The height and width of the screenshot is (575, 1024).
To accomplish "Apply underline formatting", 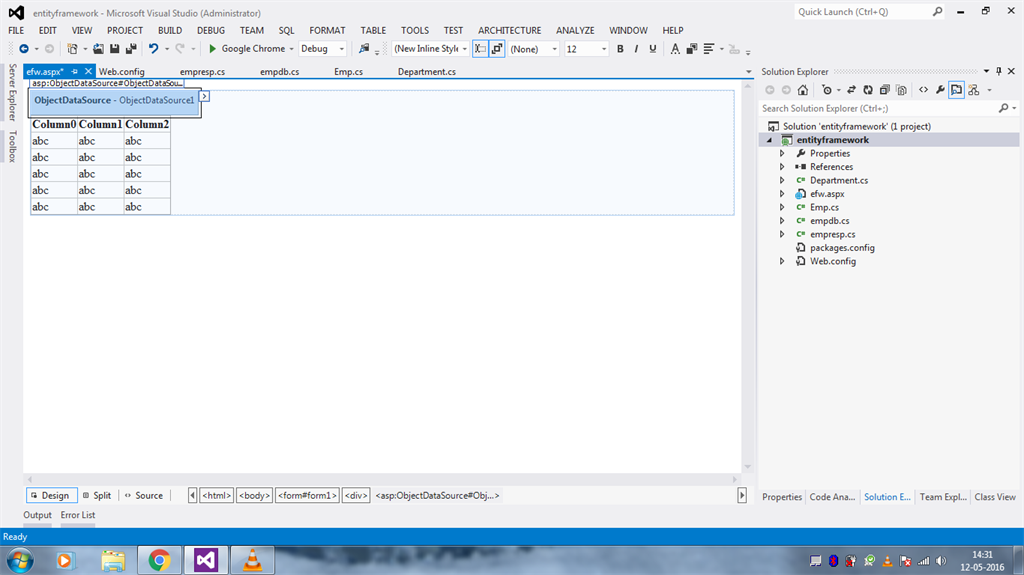I will tap(652, 49).
